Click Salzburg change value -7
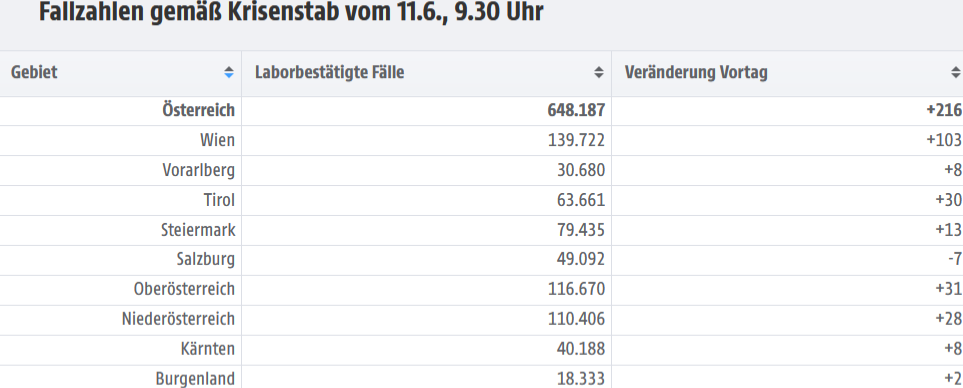Image resolution: width=963 pixels, height=388 pixels. [x=954, y=260]
